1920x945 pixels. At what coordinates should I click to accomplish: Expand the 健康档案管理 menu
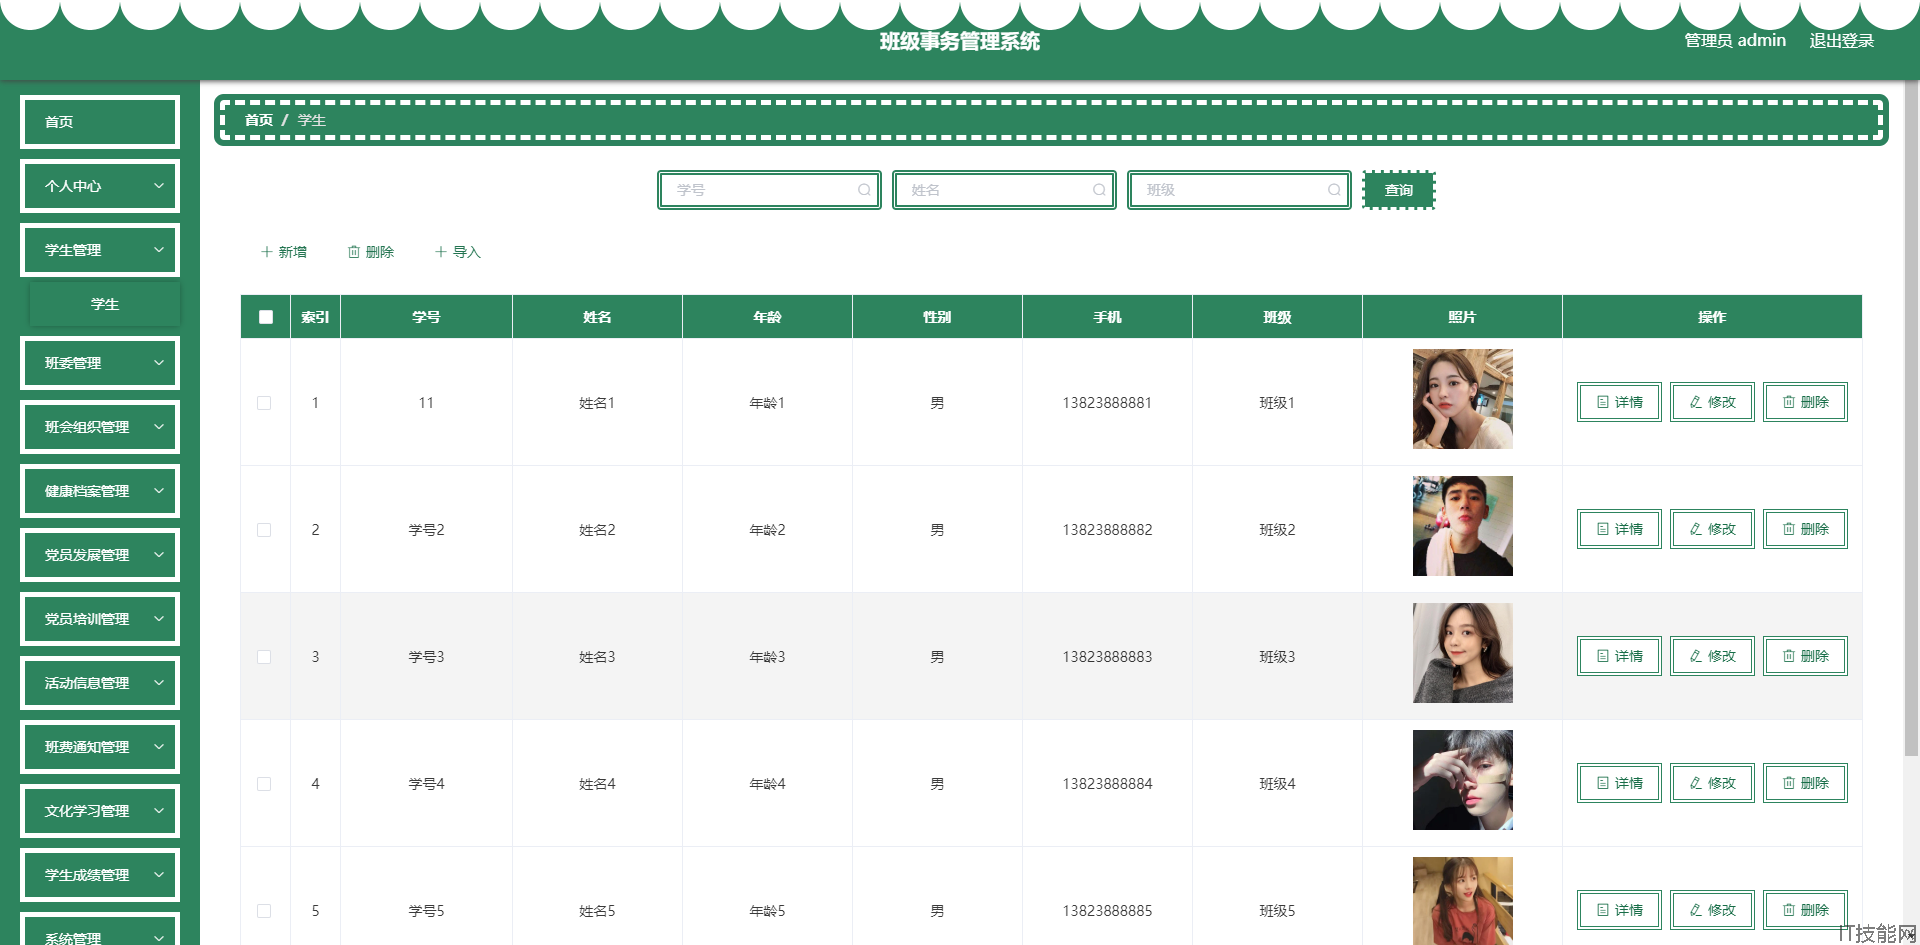tap(100, 491)
